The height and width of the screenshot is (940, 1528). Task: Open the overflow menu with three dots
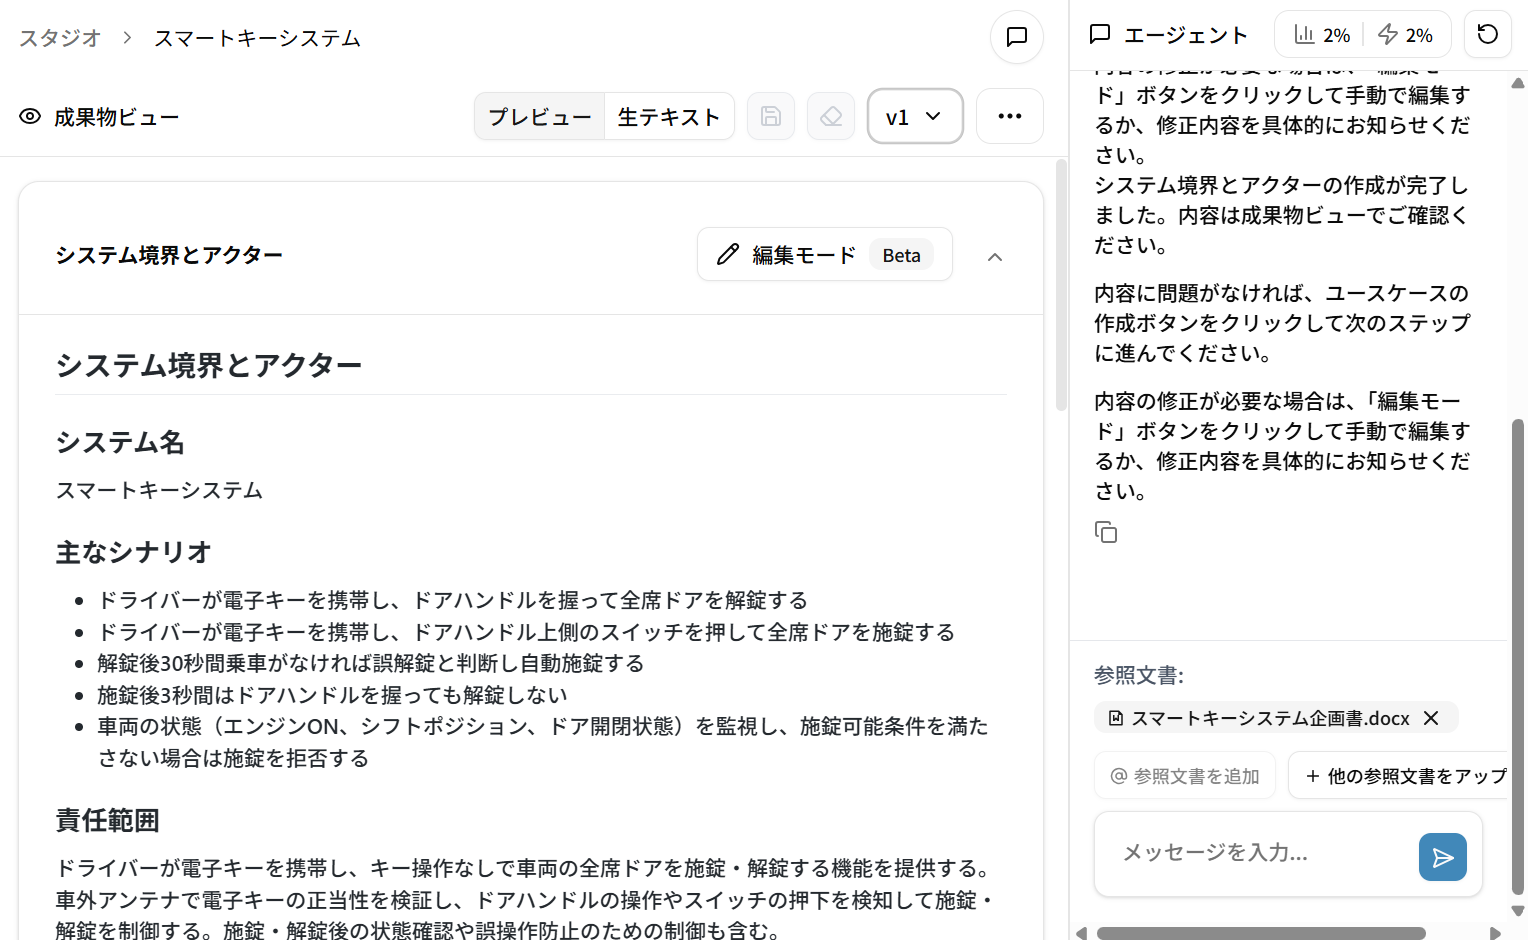pos(1009,116)
